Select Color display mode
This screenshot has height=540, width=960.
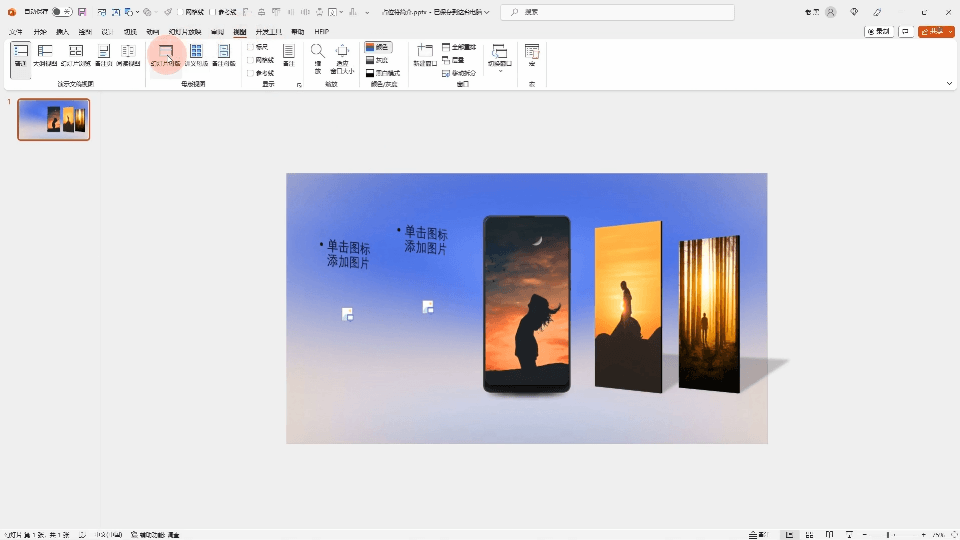tap(378, 47)
